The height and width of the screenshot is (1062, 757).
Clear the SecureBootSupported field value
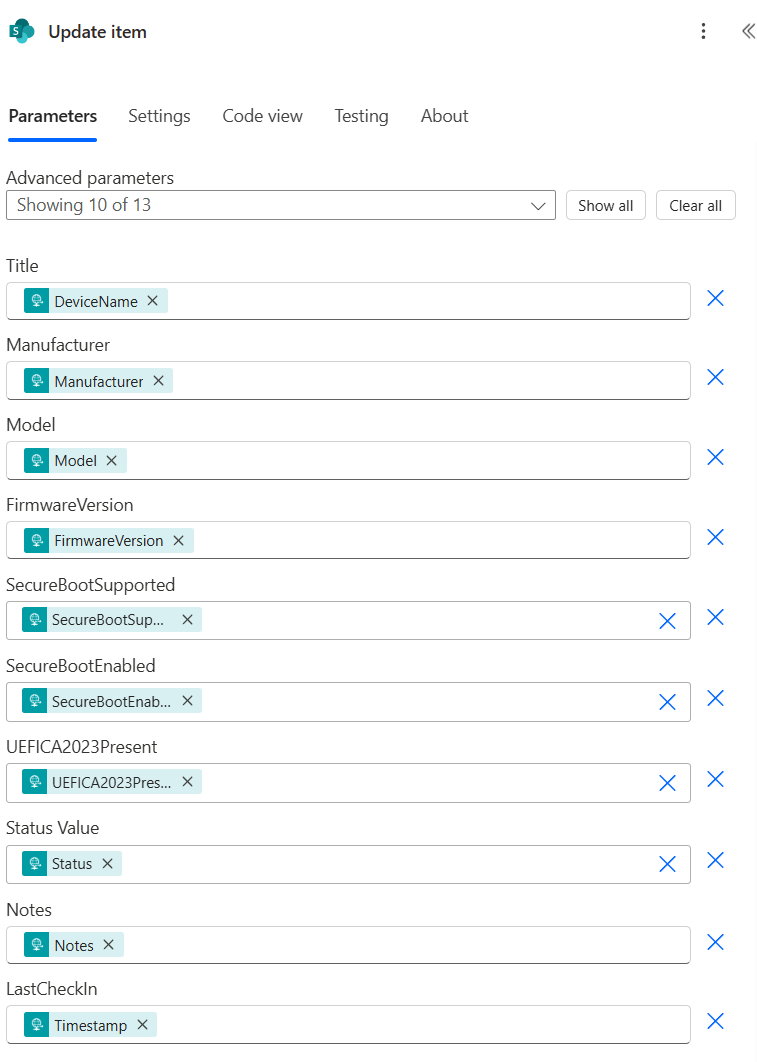(x=667, y=621)
